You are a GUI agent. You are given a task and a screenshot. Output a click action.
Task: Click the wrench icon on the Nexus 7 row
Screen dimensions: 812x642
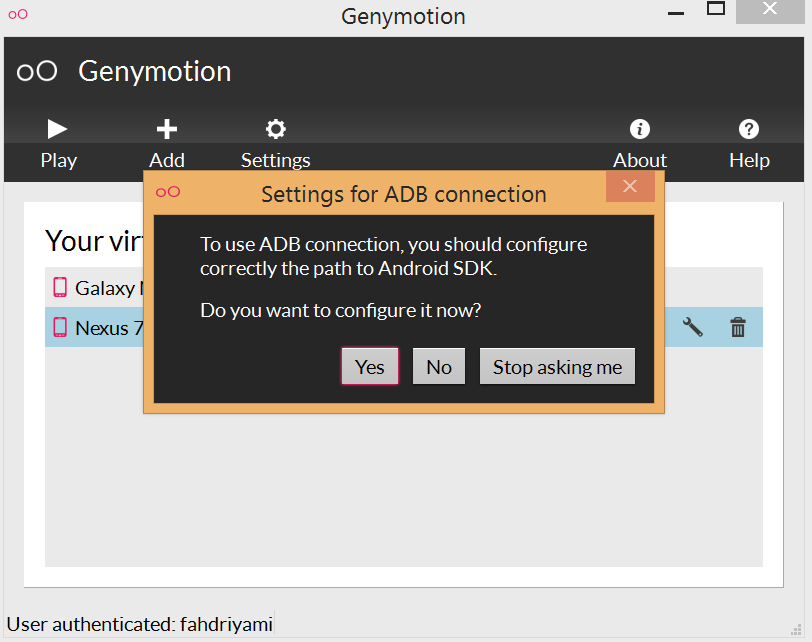[x=692, y=327]
